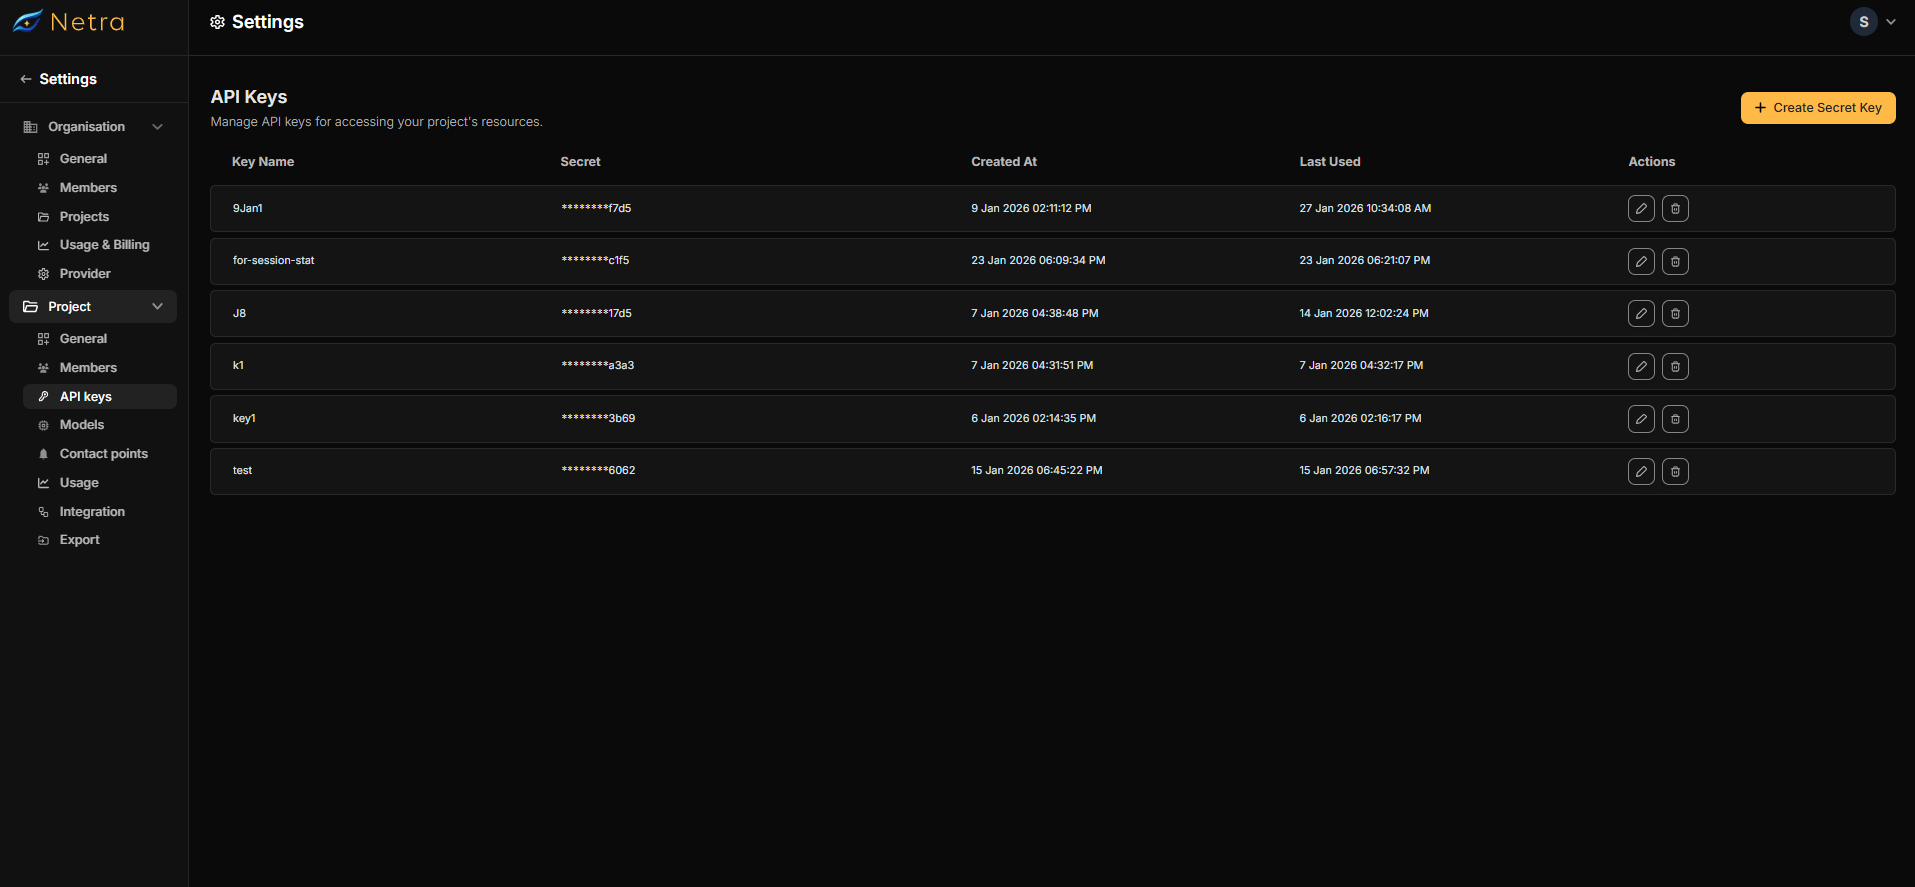Click the Created At column header

coord(1004,162)
